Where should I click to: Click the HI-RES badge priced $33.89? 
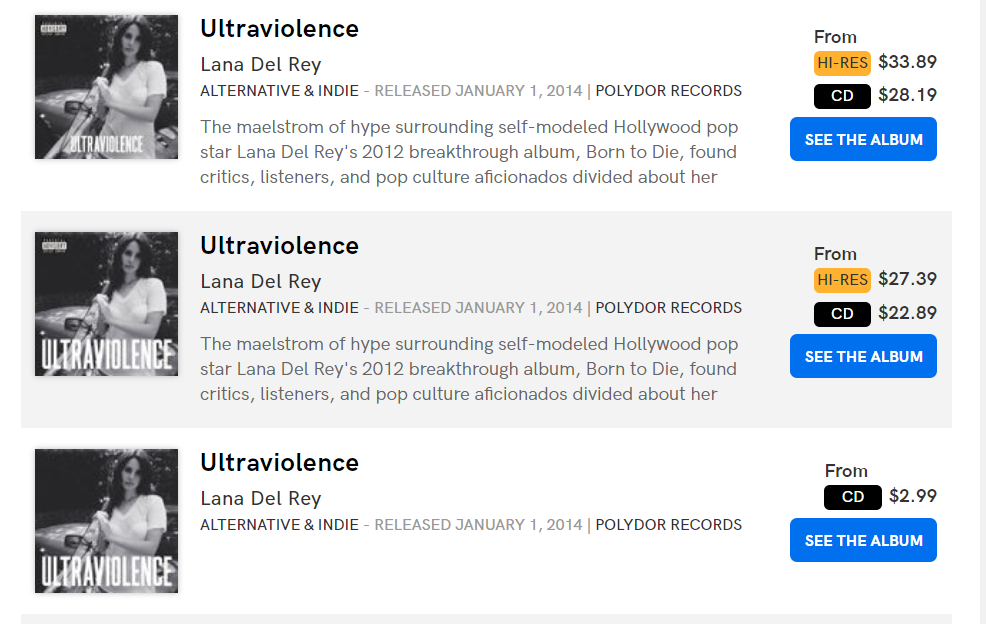[x=842, y=63]
